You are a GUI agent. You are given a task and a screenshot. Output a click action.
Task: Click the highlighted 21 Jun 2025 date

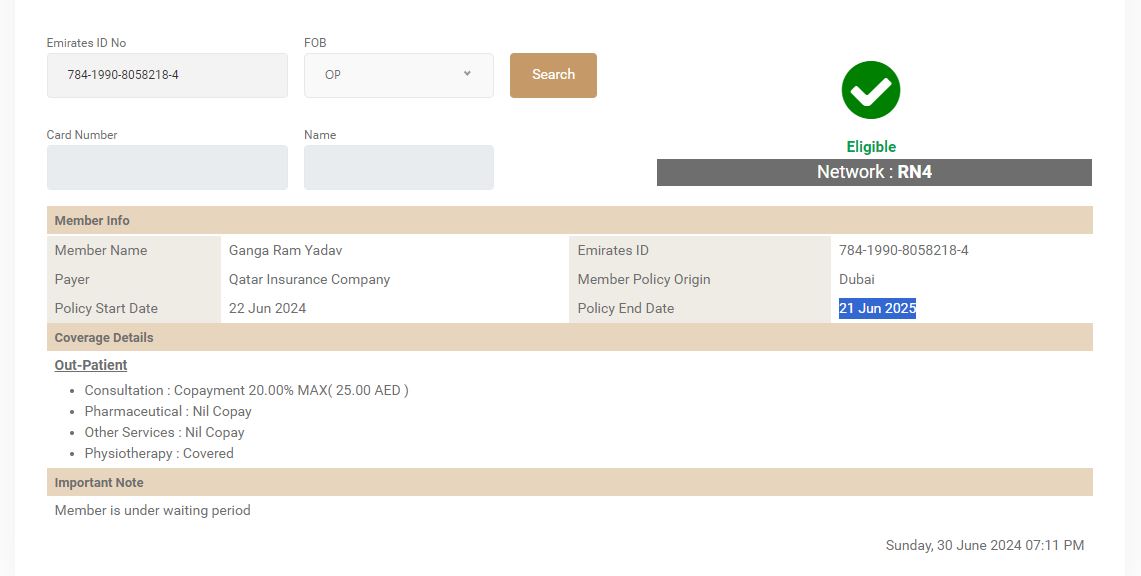tap(877, 308)
